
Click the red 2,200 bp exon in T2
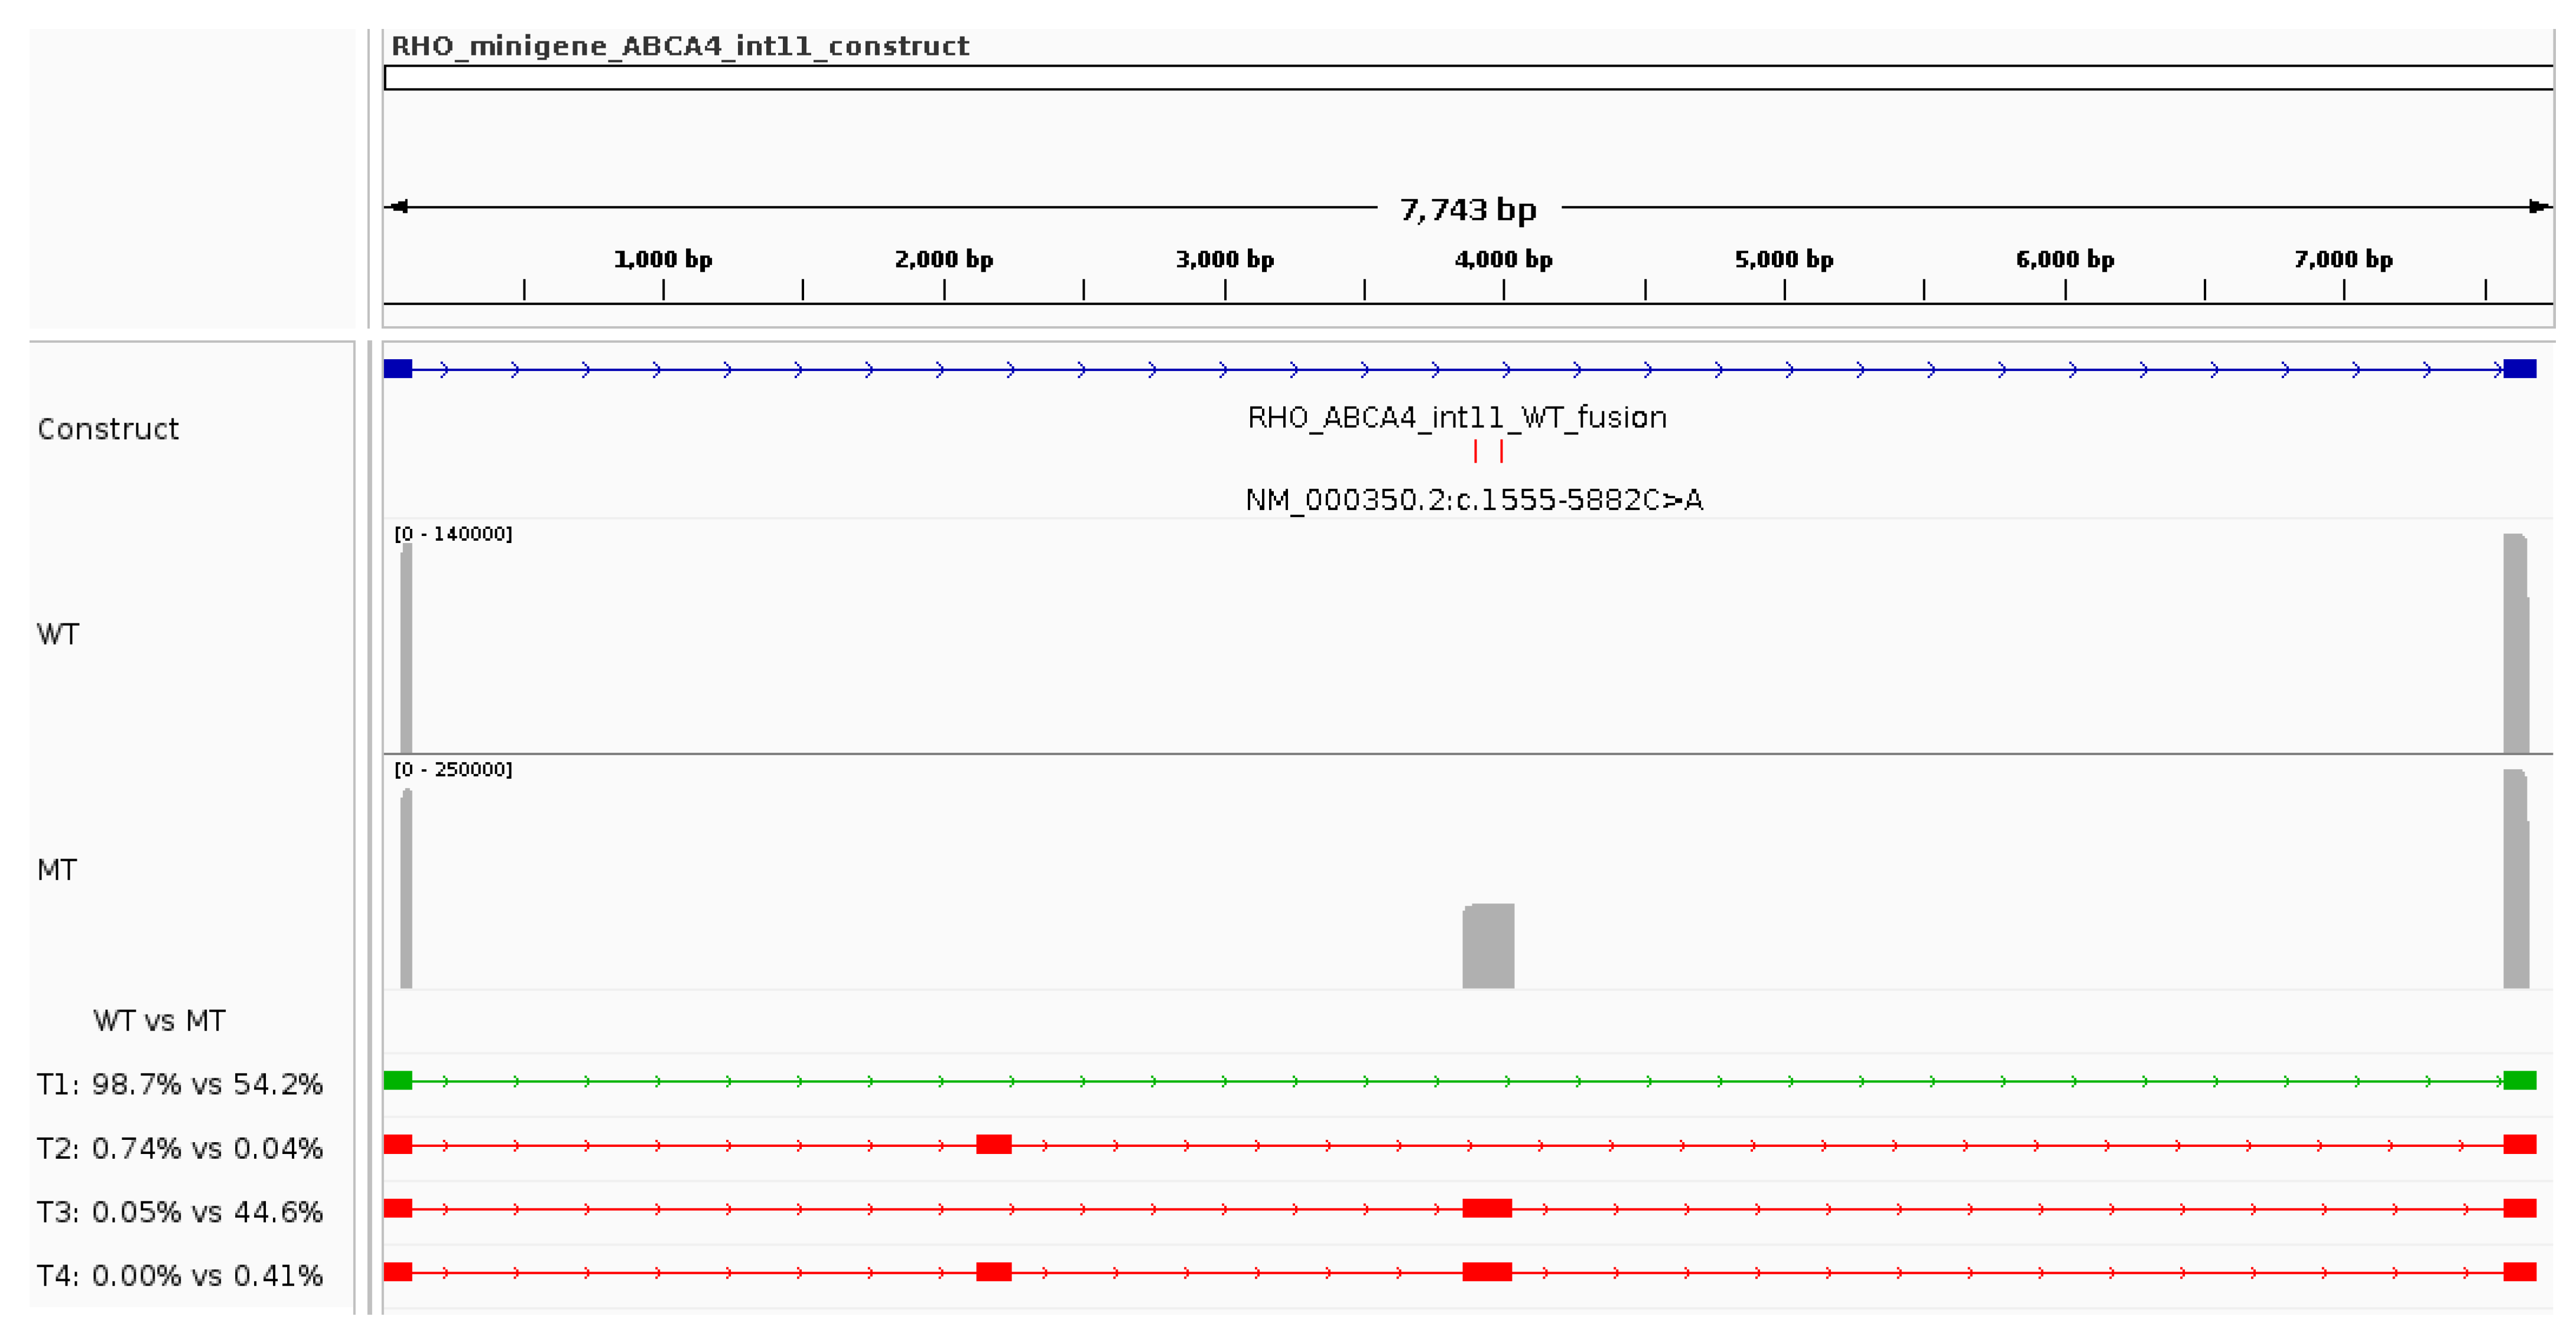[994, 1144]
